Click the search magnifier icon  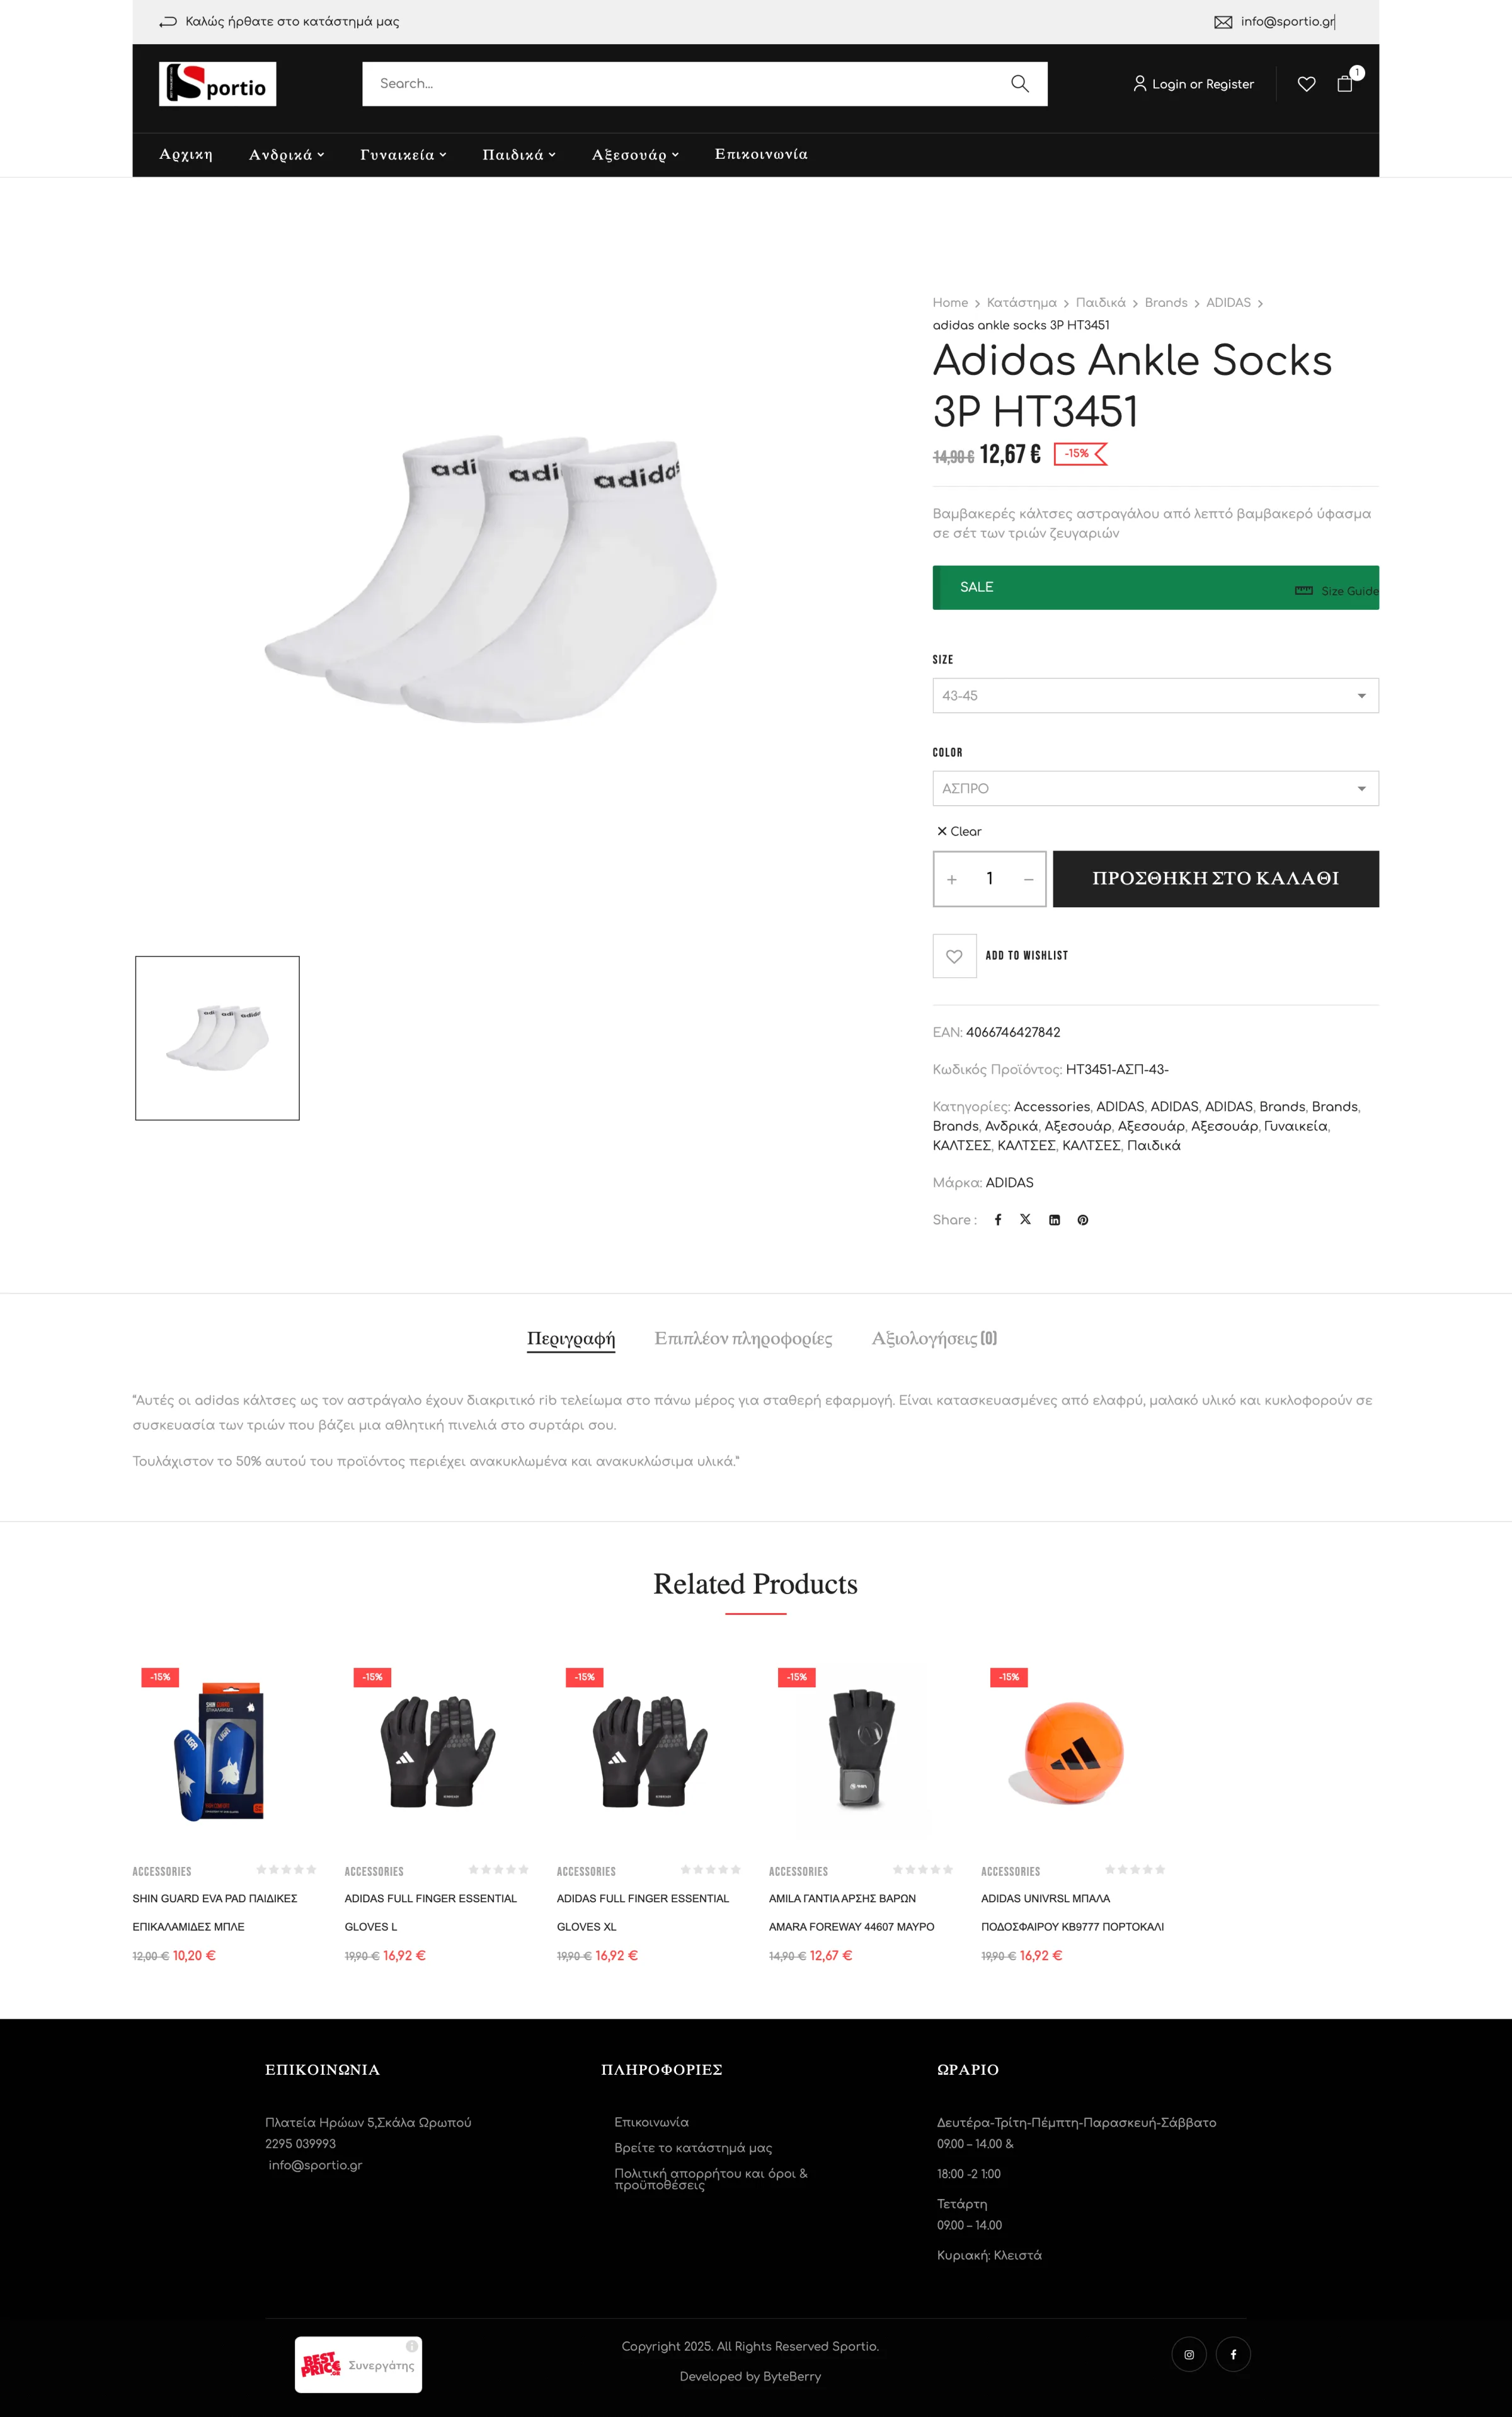tap(1019, 84)
